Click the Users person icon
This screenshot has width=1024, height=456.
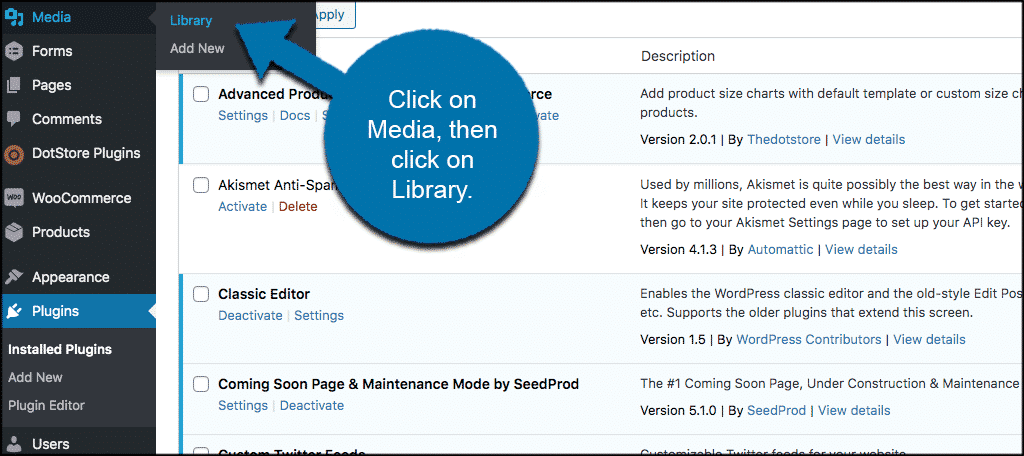[14, 444]
